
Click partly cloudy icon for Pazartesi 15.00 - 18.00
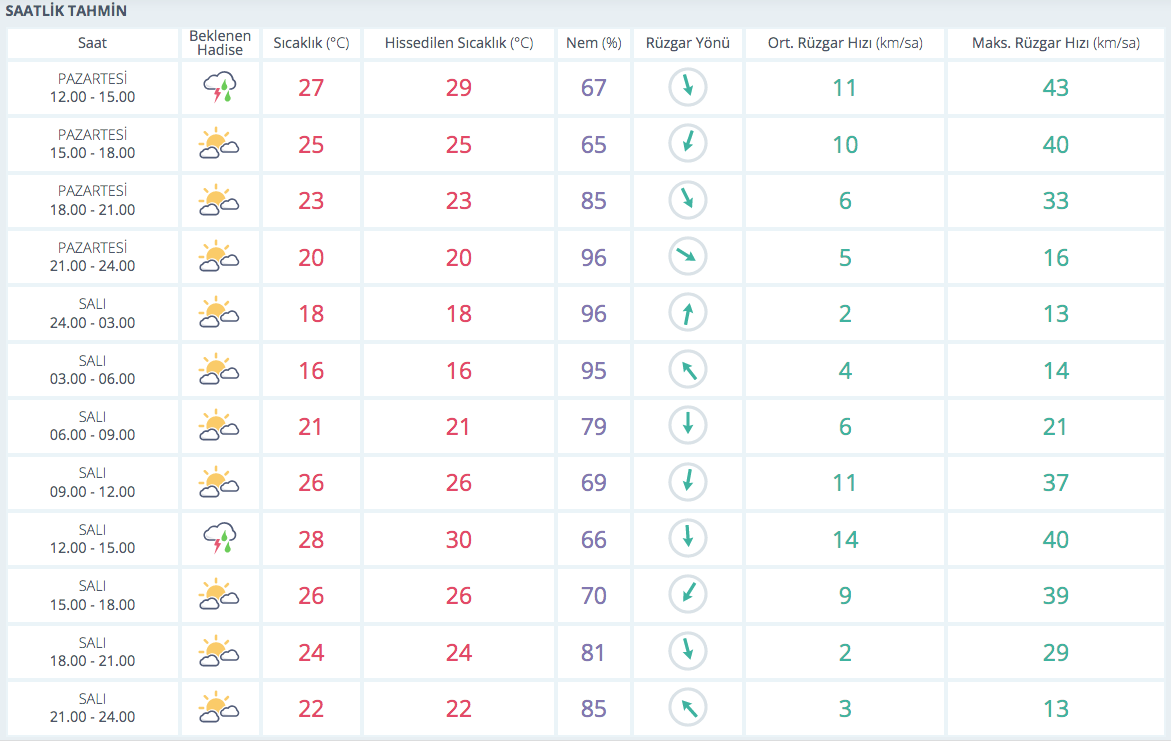point(219,145)
